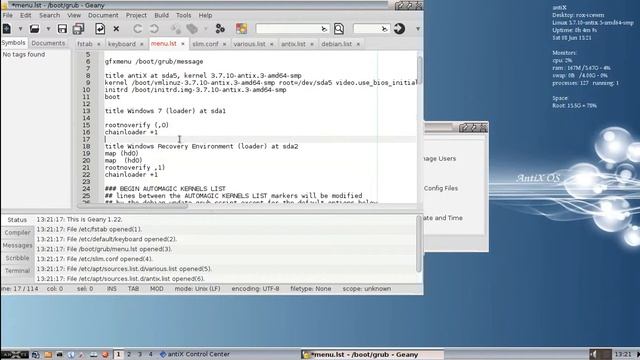Open the Compiler message tab
The width and height of the screenshot is (640, 360).
(17, 232)
